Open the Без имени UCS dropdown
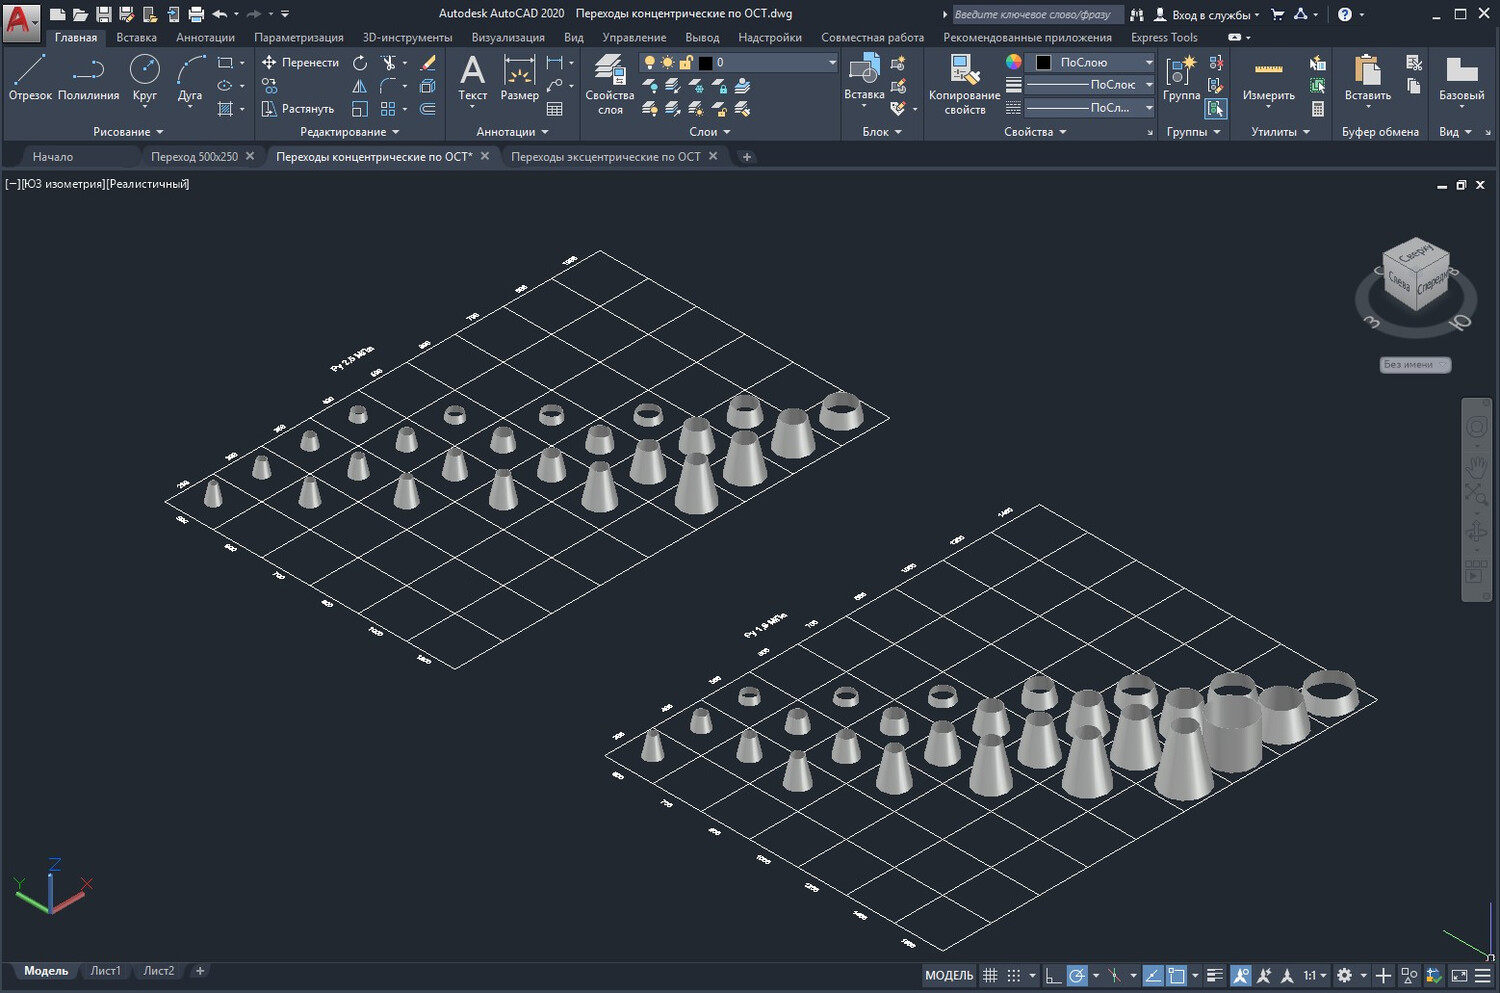This screenshot has width=1500, height=993. [1415, 365]
